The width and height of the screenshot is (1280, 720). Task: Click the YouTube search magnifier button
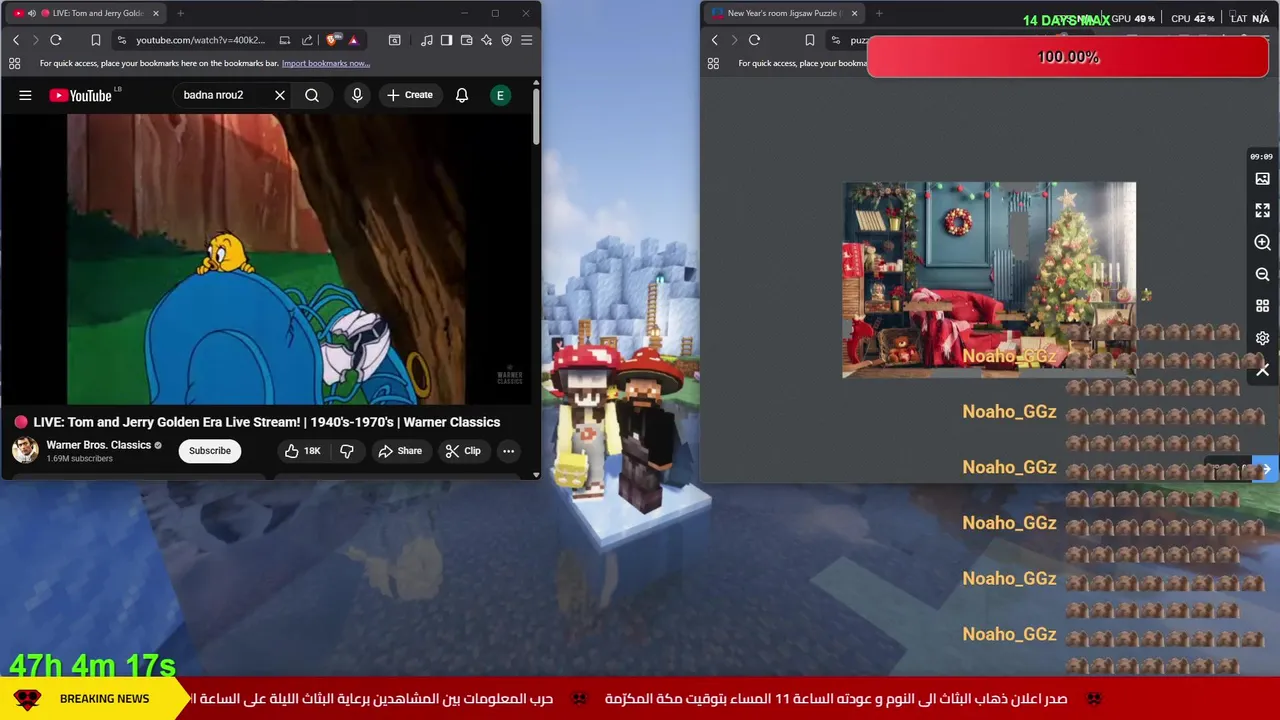click(x=312, y=95)
